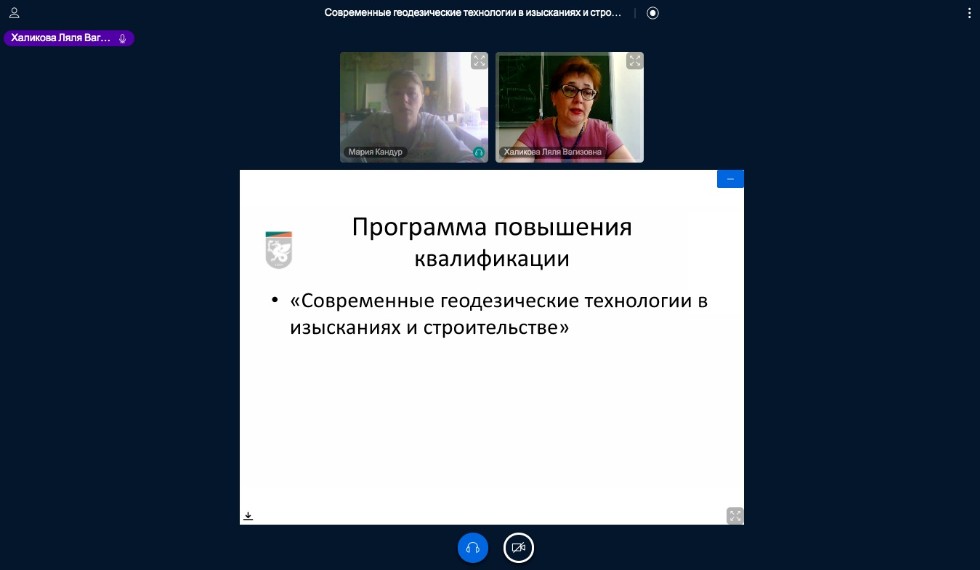
Task: Click the session title at top
Action: (x=472, y=12)
